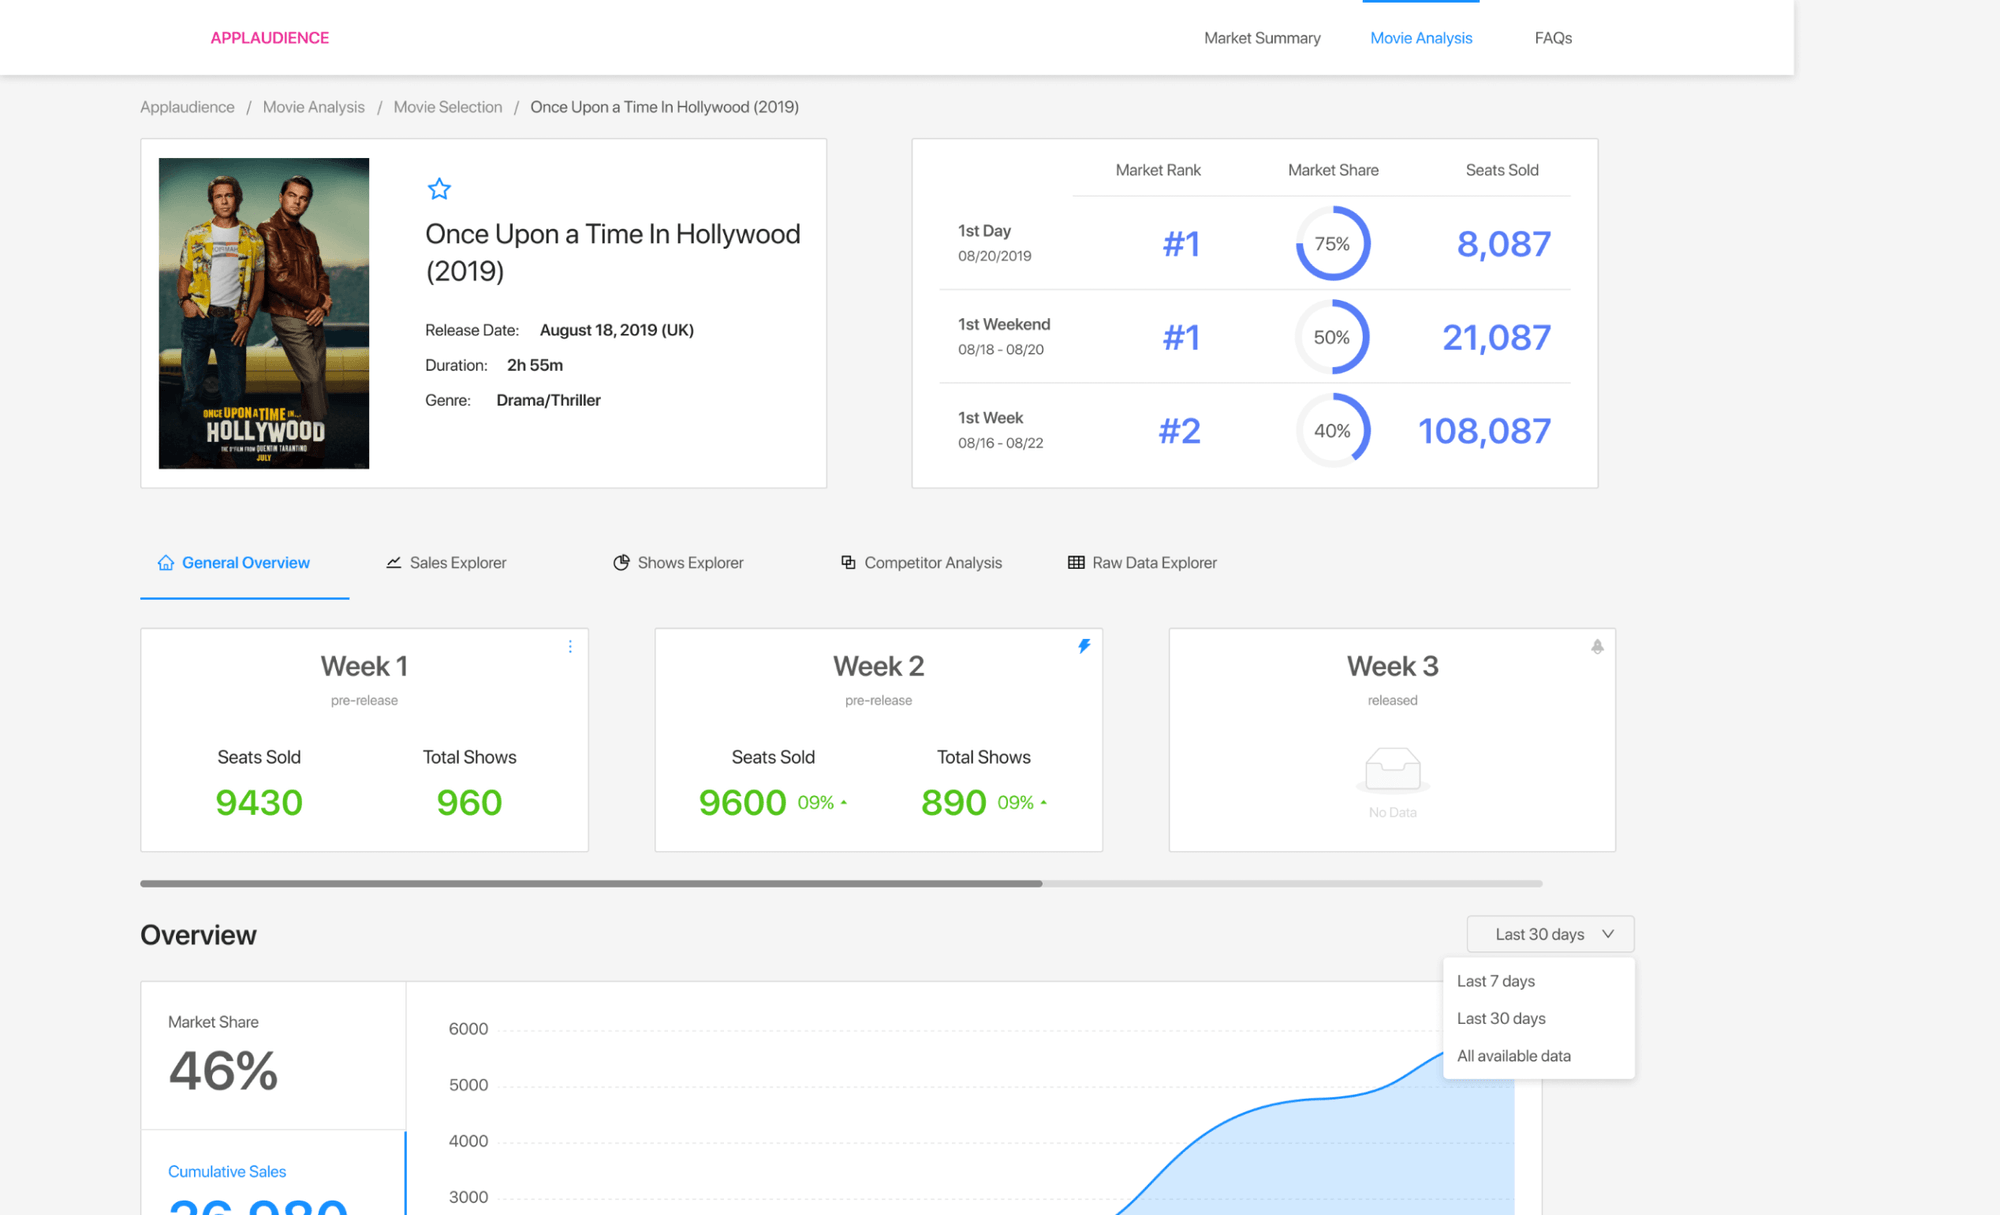This screenshot has height=1215, width=2000.
Task: Open the FAQs page
Action: pos(1552,37)
